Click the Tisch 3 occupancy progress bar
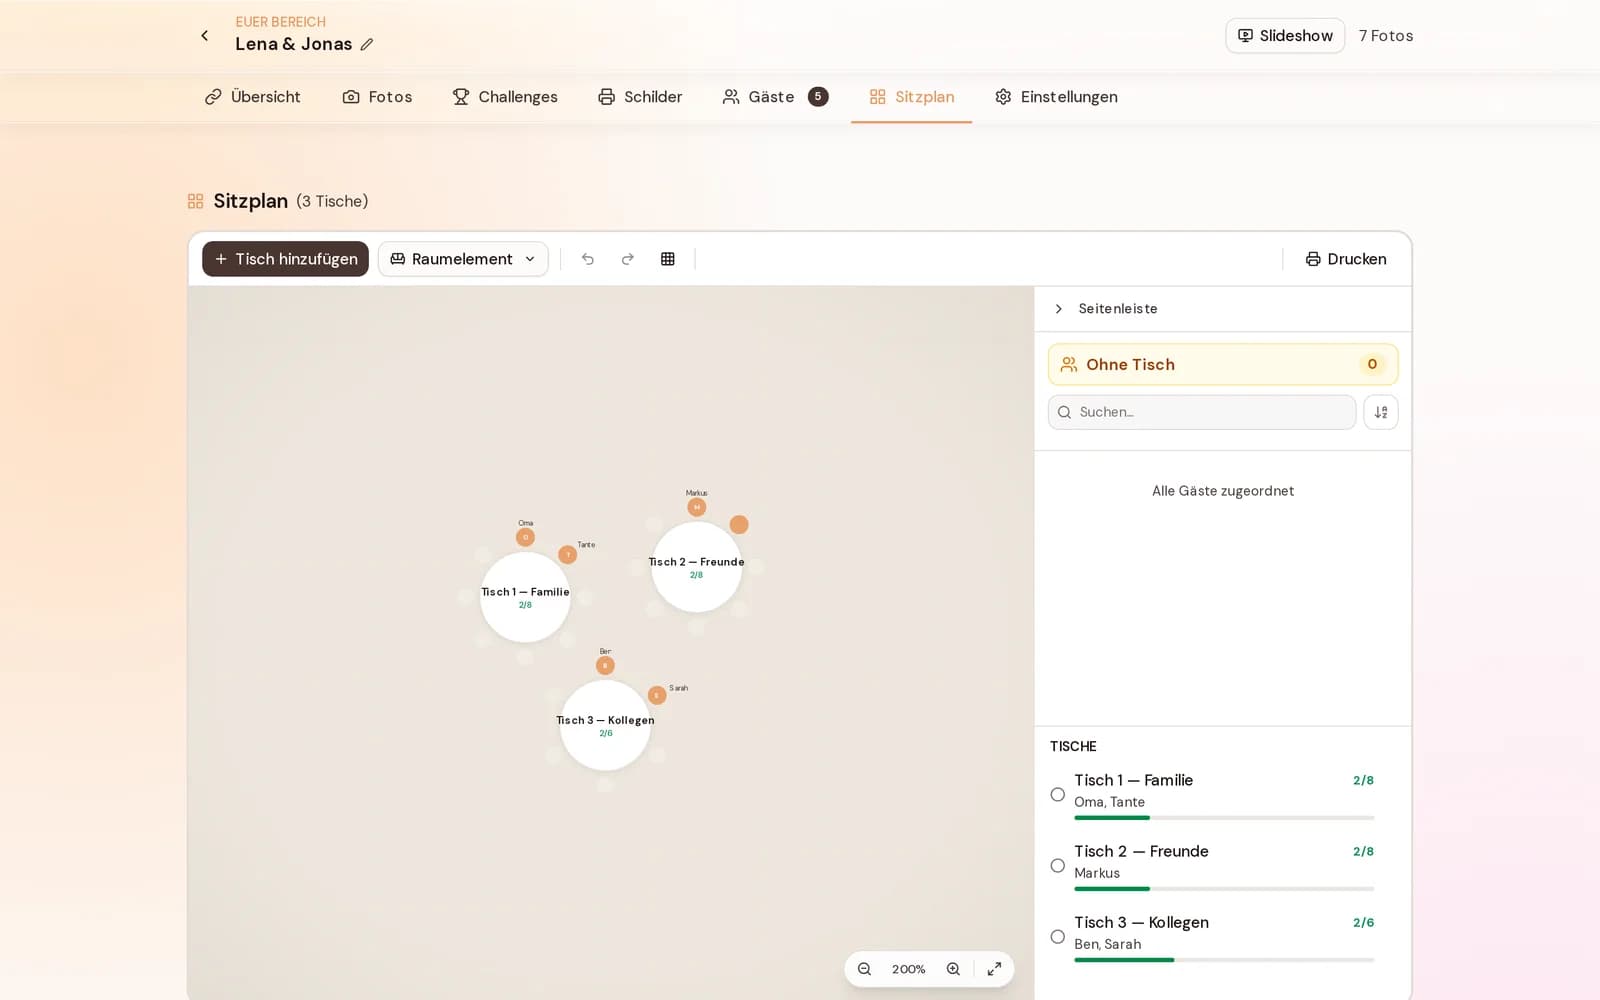This screenshot has height=1000, width=1600. pos(1224,960)
